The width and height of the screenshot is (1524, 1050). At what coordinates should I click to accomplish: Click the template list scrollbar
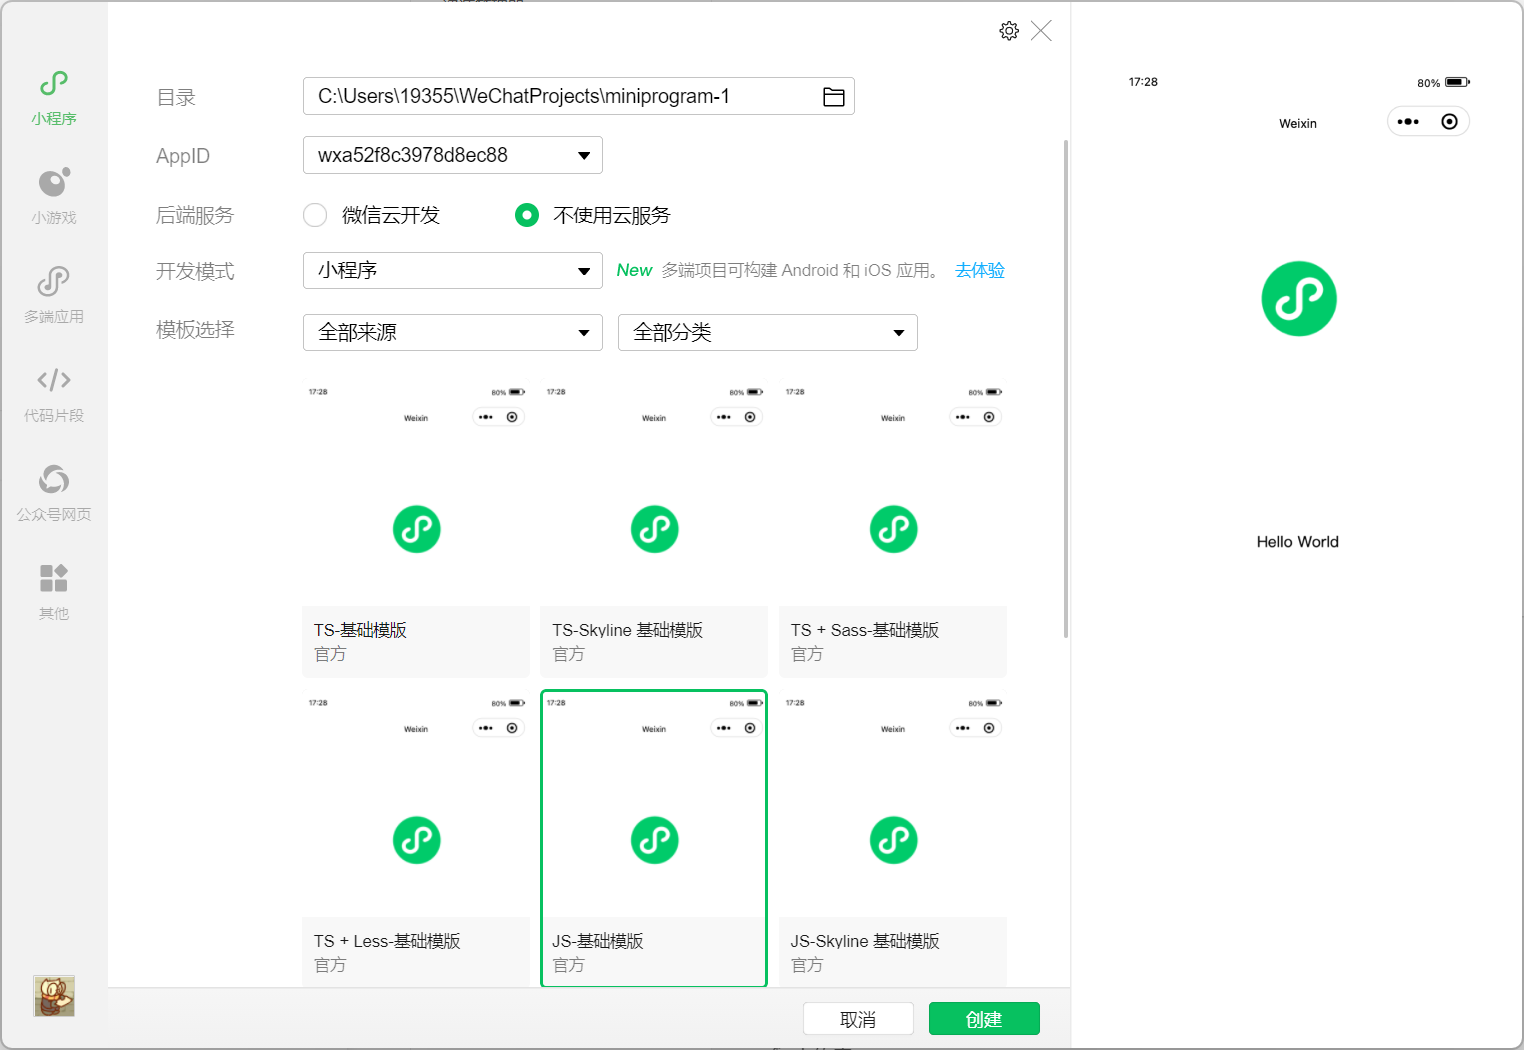[1066, 389]
